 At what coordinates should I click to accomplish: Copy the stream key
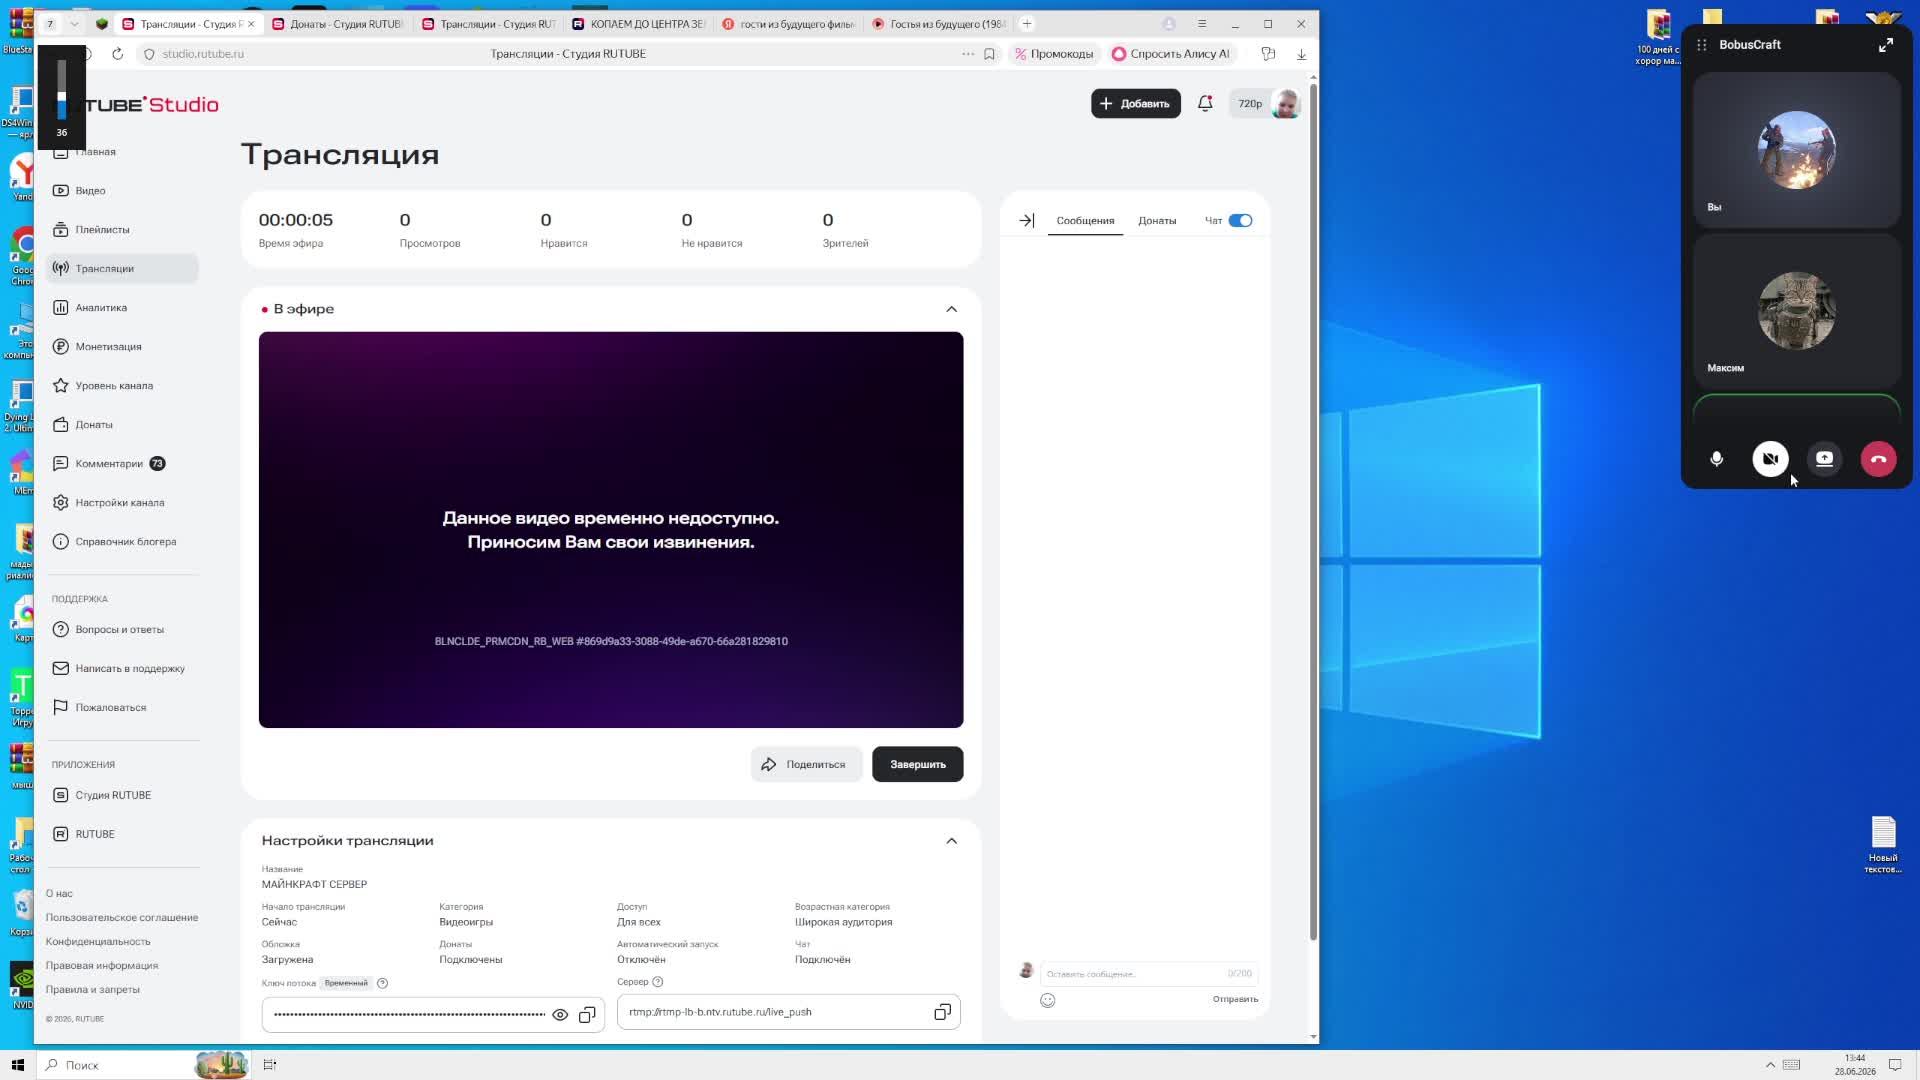(587, 1015)
